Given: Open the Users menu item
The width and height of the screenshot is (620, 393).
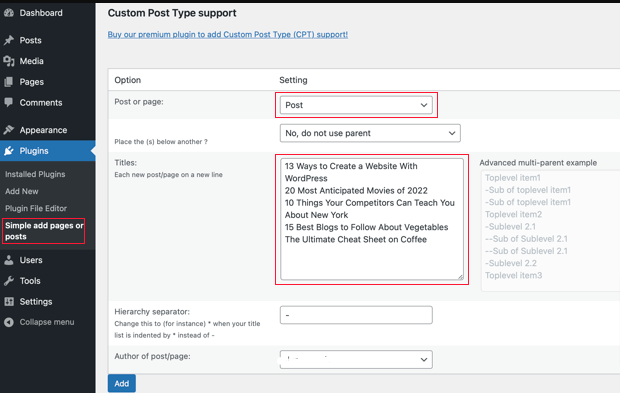Looking at the screenshot, I should 31,260.
